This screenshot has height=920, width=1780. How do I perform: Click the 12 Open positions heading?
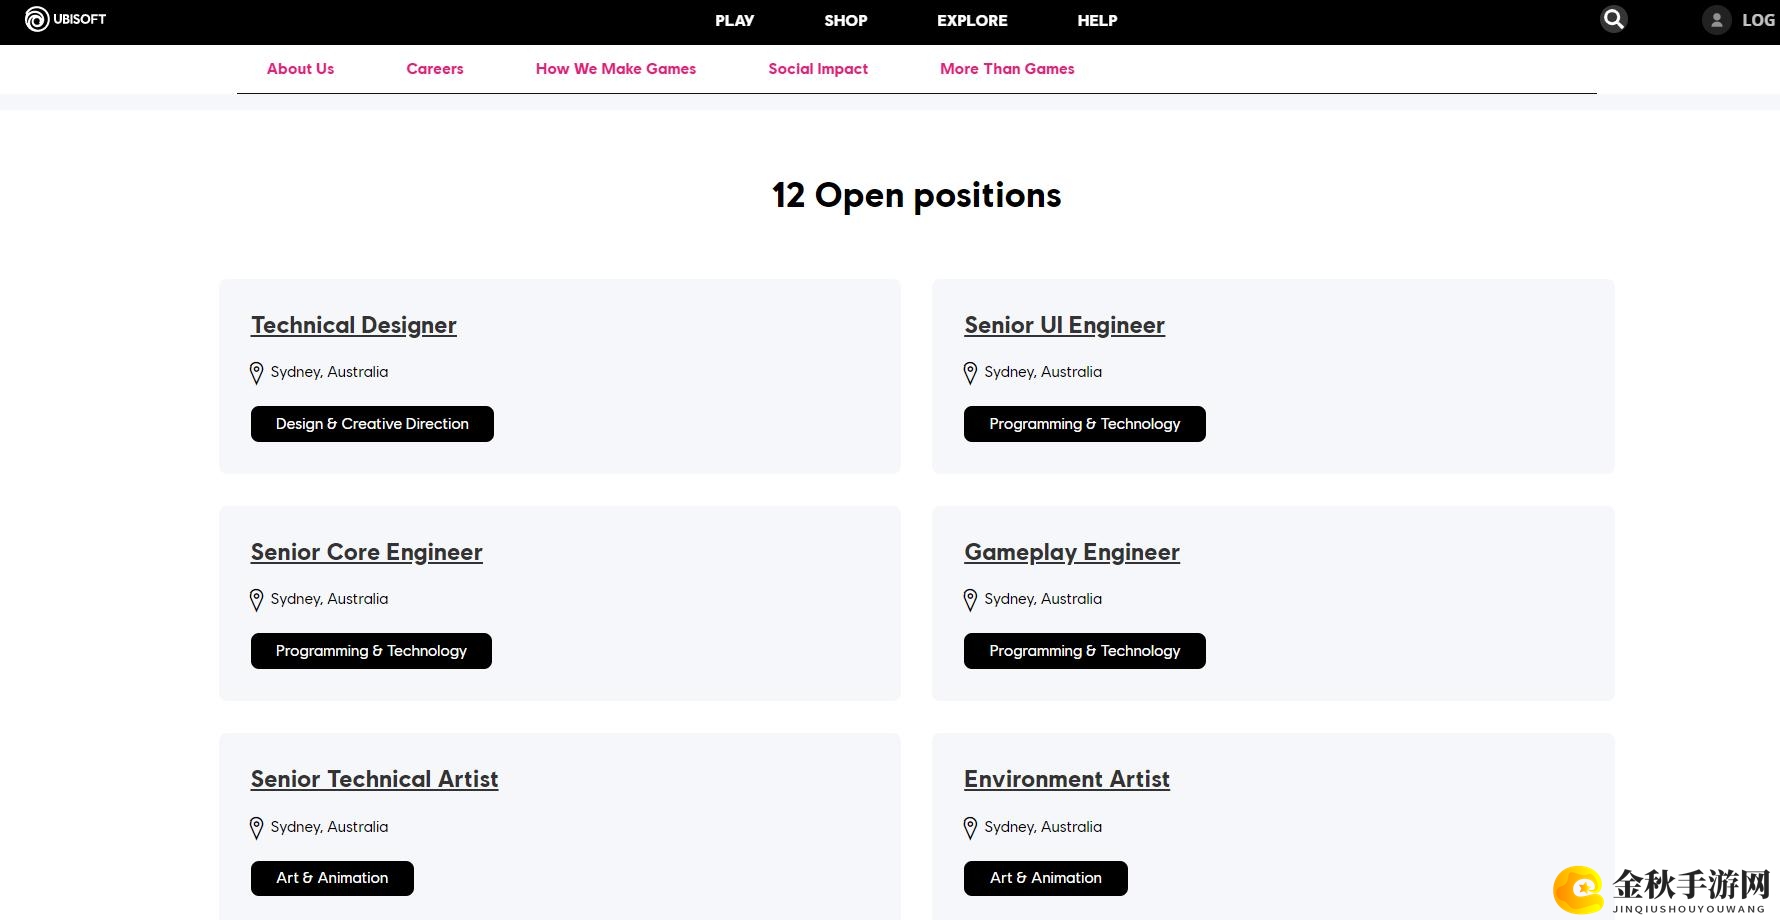click(x=916, y=195)
